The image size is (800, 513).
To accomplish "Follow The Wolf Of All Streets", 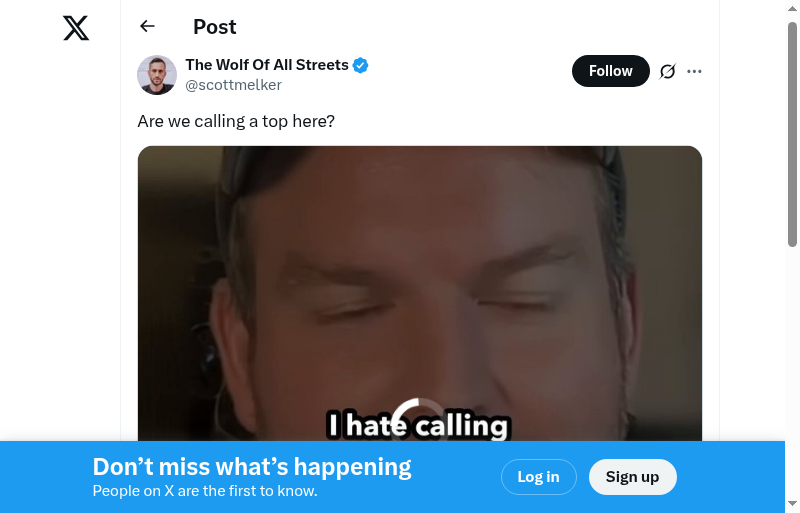I will coord(610,71).
